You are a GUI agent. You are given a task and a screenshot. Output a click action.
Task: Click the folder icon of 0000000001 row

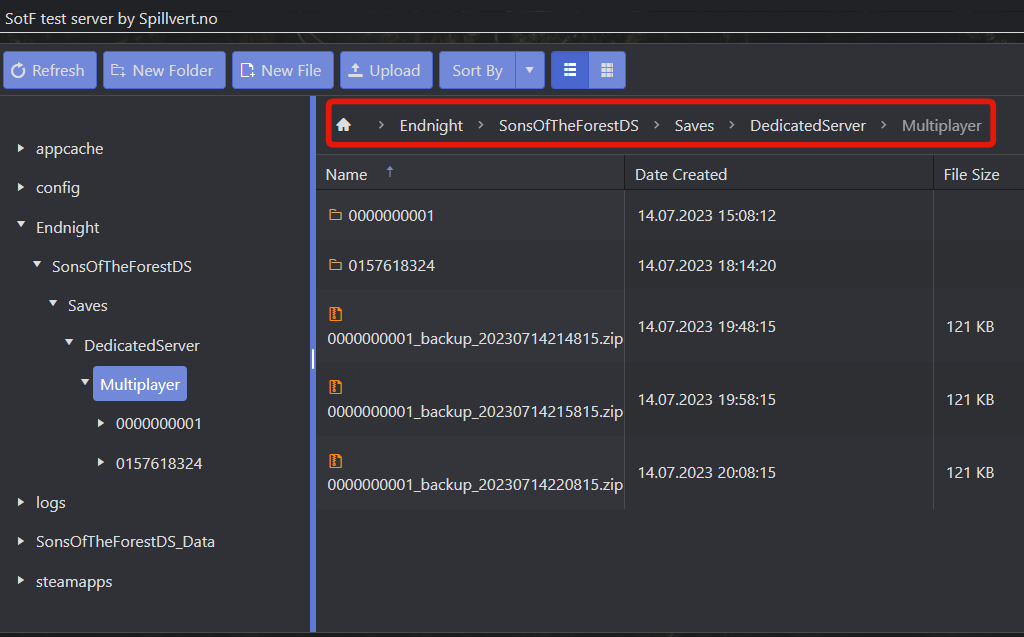(x=336, y=214)
